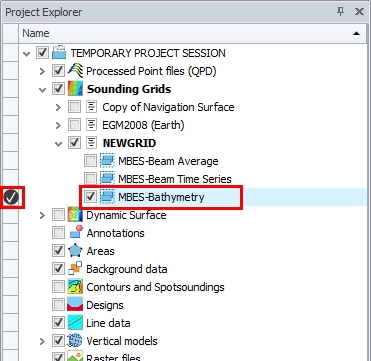This screenshot has height=361, width=371.
Task: Select the MBES-Beam Time Series layer
Action: point(175,179)
